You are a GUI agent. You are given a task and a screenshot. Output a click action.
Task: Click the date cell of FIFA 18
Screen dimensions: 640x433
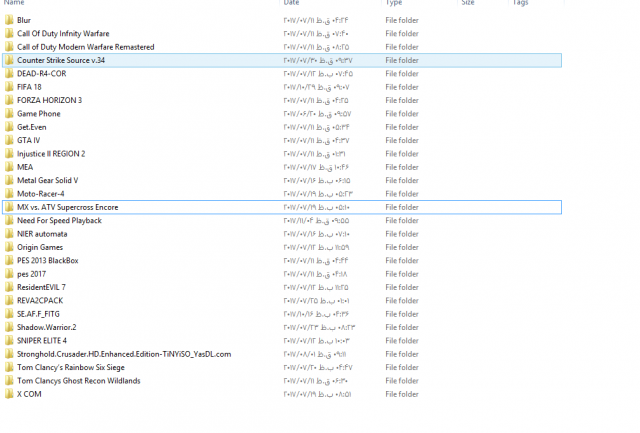click(x=316, y=87)
